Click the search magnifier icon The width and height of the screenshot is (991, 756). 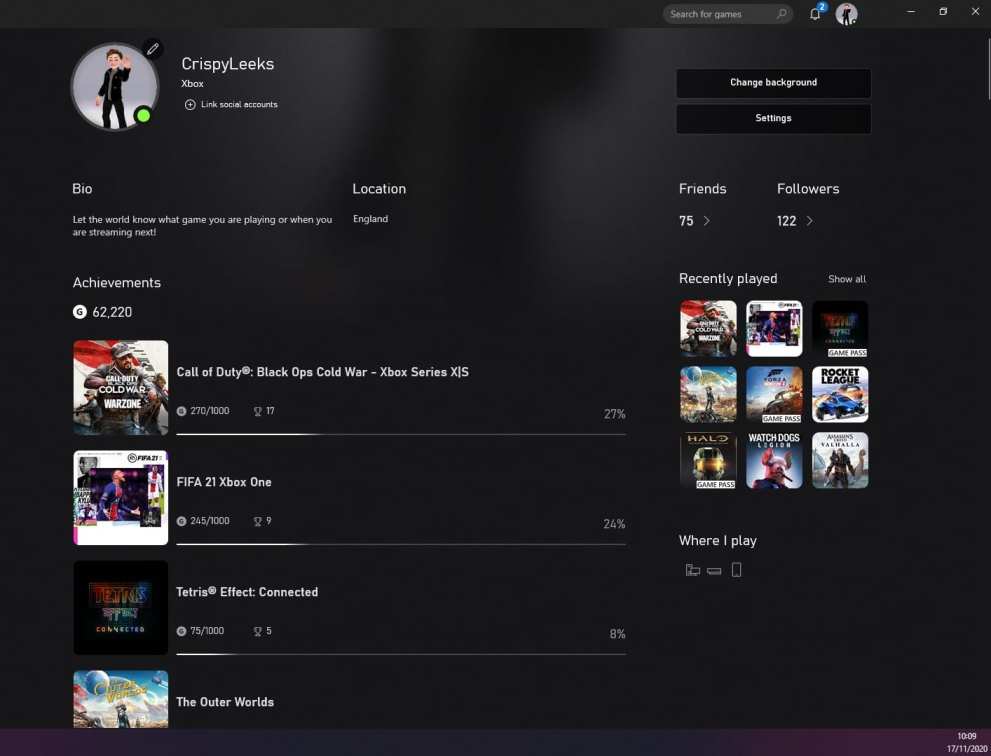[x=781, y=14]
